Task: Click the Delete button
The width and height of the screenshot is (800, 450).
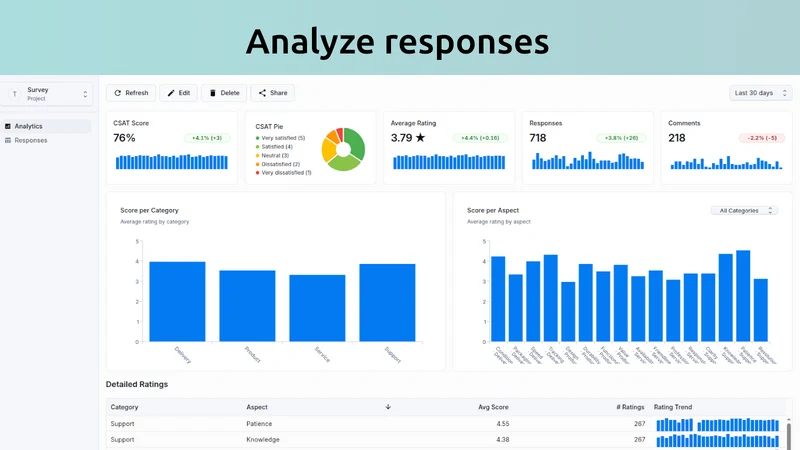Action: point(223,93)
